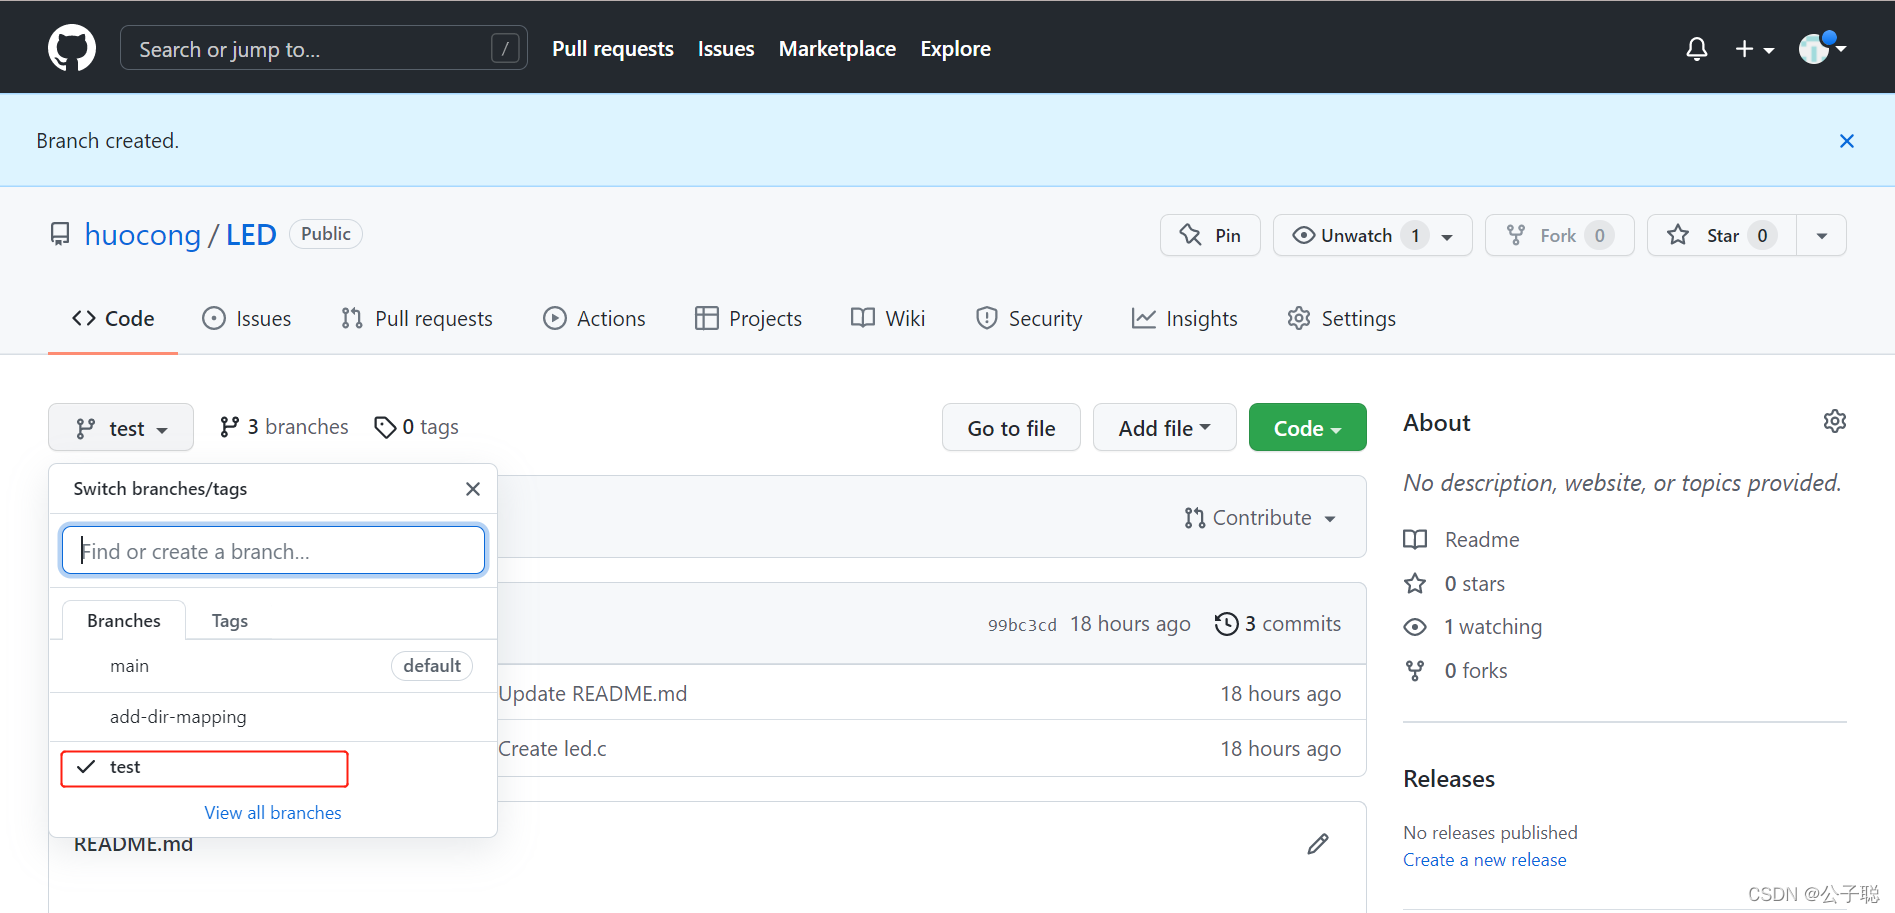The height and width of the screenshot is (913, 1895).
Task: Pin the repository
Action: [x=1210, y=235]
